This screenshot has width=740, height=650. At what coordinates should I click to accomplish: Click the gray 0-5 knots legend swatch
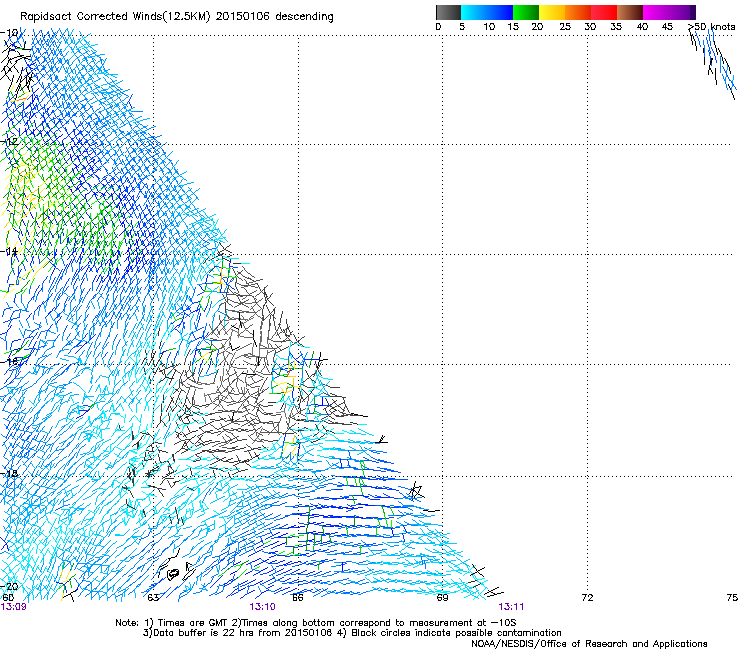(448, 12)
